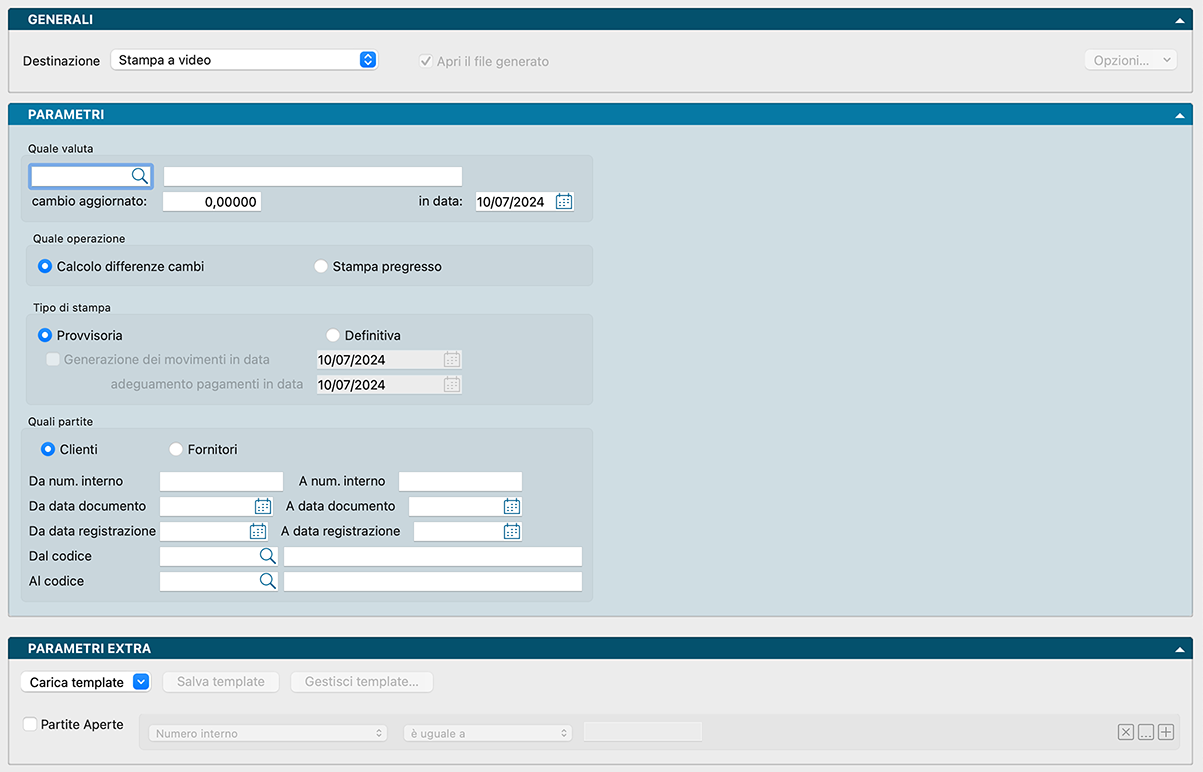The image size is (1203, 772).
Task: Select 'Stampa pregresso' radio option
Action: [x=321, y=267]
